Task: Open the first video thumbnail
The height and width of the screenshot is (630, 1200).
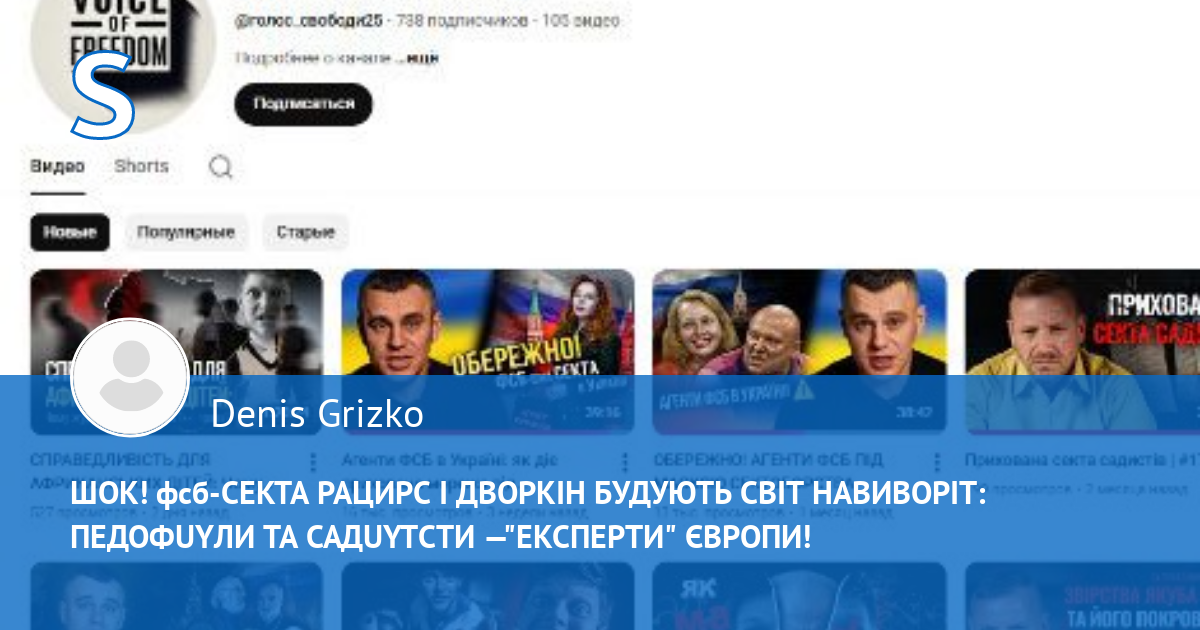Action: [176, 351]
